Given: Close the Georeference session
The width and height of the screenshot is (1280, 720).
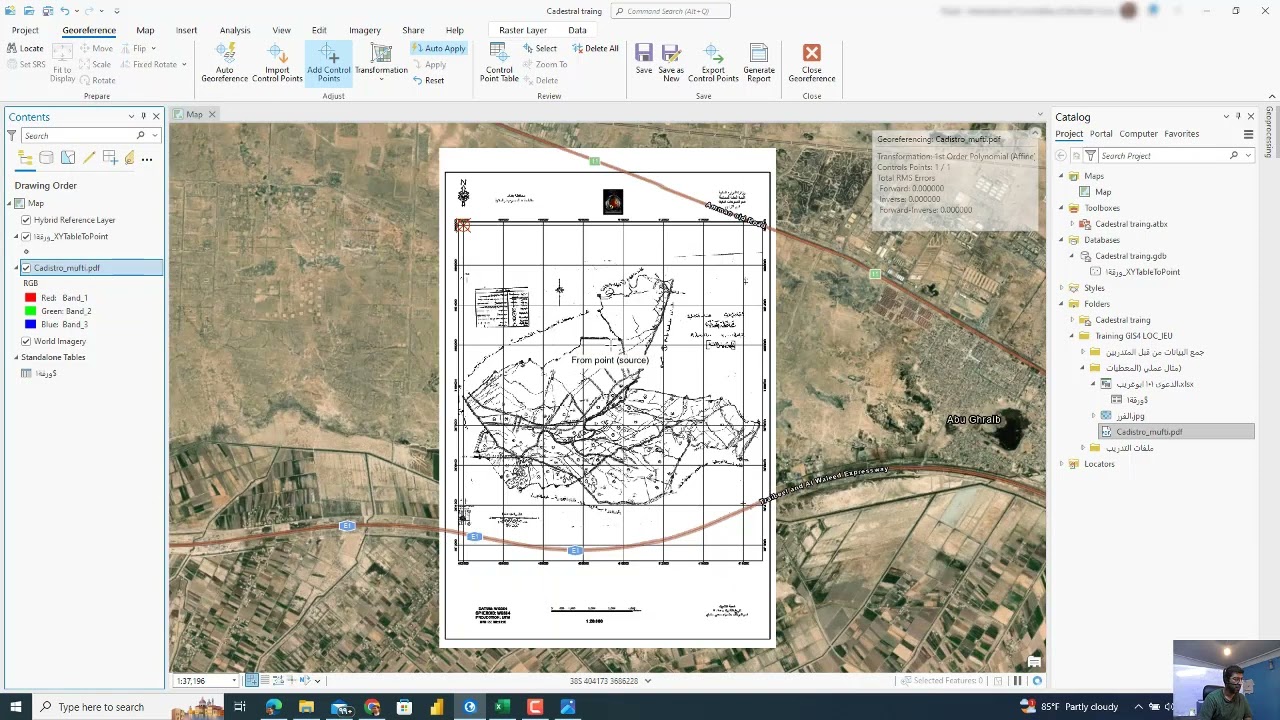Looking at the screenshot, I should [811, 63].
